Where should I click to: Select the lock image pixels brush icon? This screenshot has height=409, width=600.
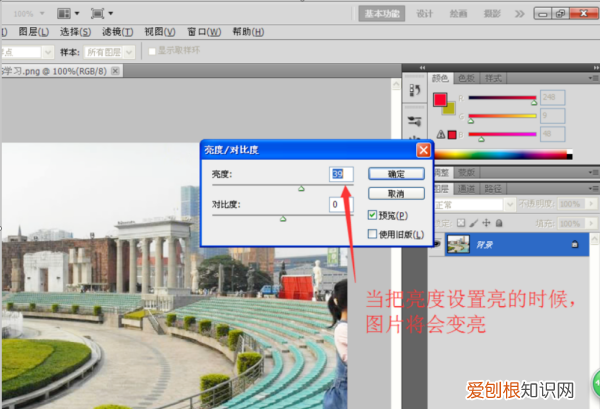coord(474,223)
